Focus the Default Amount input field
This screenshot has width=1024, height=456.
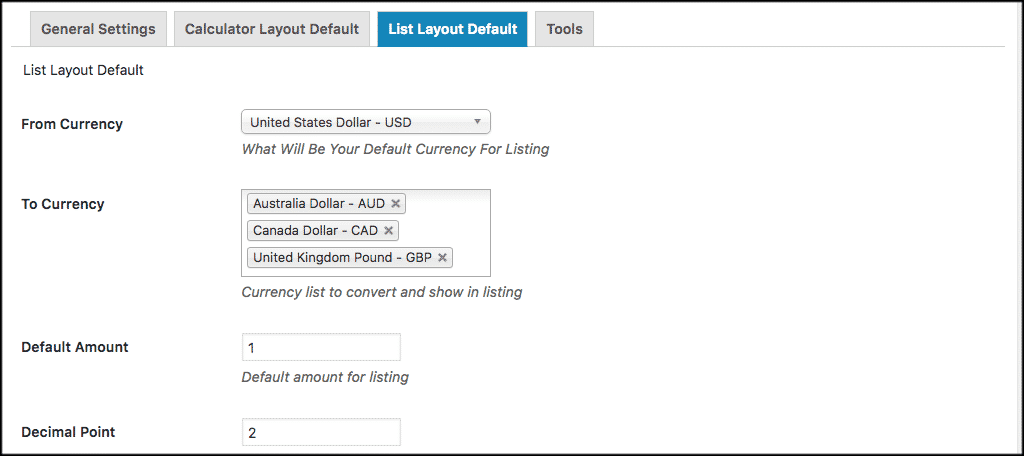pyautogui.click(x=321, y=348)
